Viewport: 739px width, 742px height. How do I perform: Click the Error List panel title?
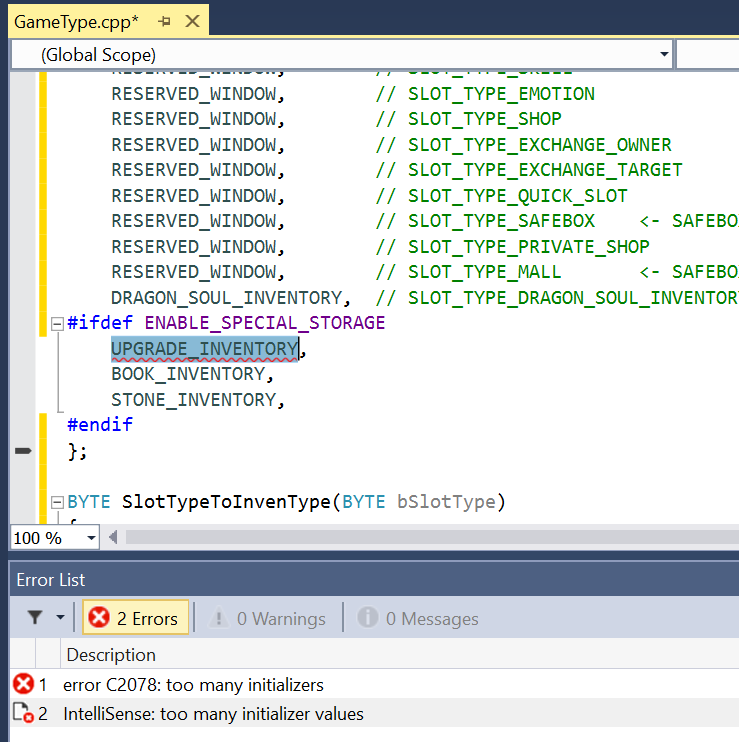[51, 580]
